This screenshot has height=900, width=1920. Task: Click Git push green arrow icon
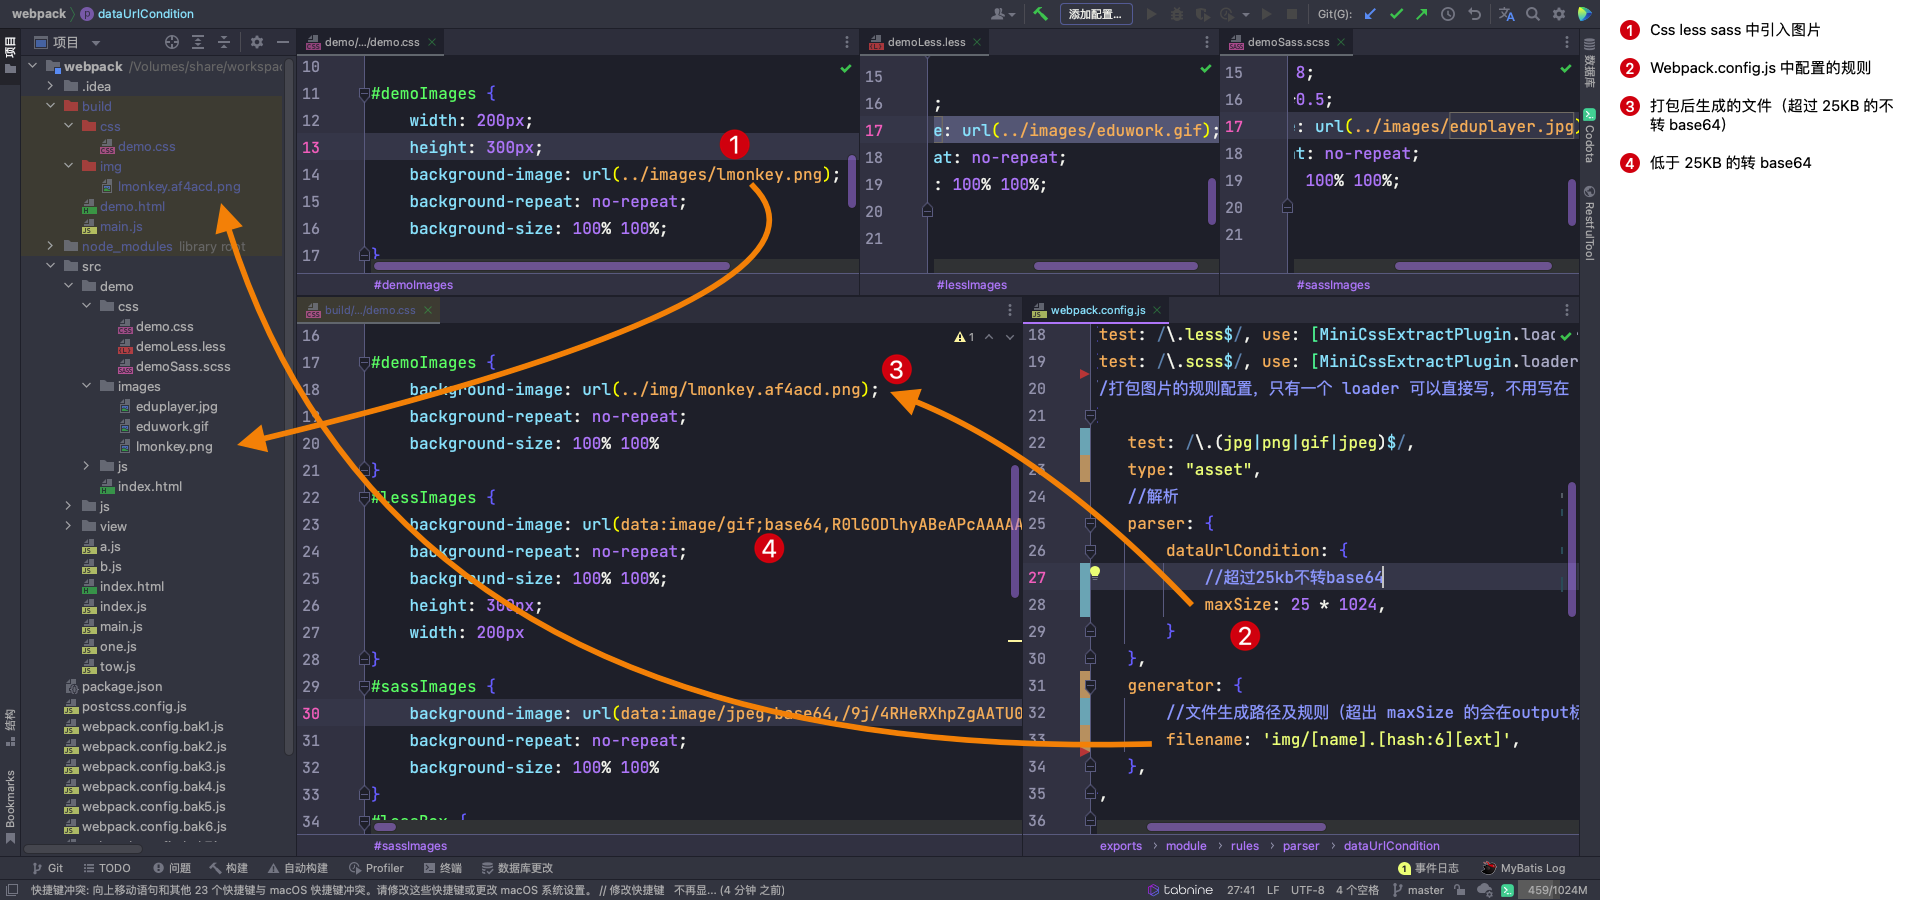coord(1422,14)
